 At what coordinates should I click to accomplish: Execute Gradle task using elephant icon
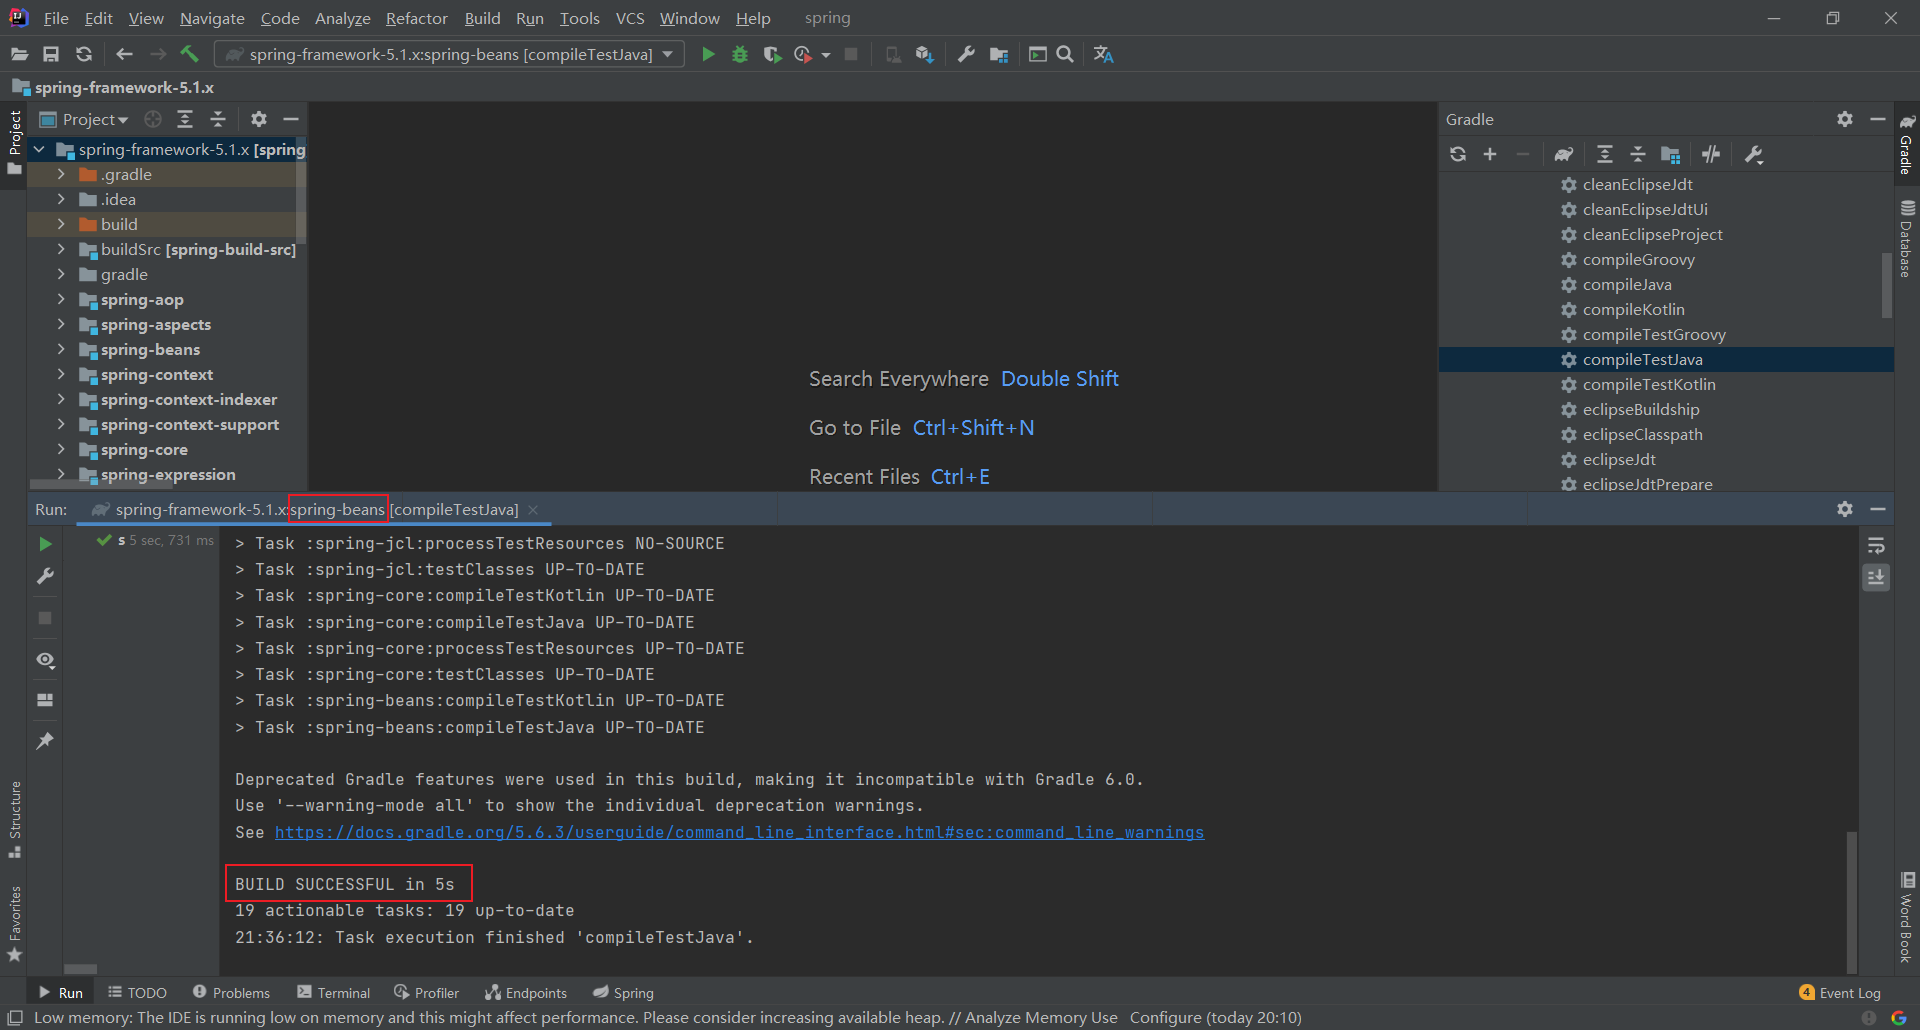point(1563,154)
